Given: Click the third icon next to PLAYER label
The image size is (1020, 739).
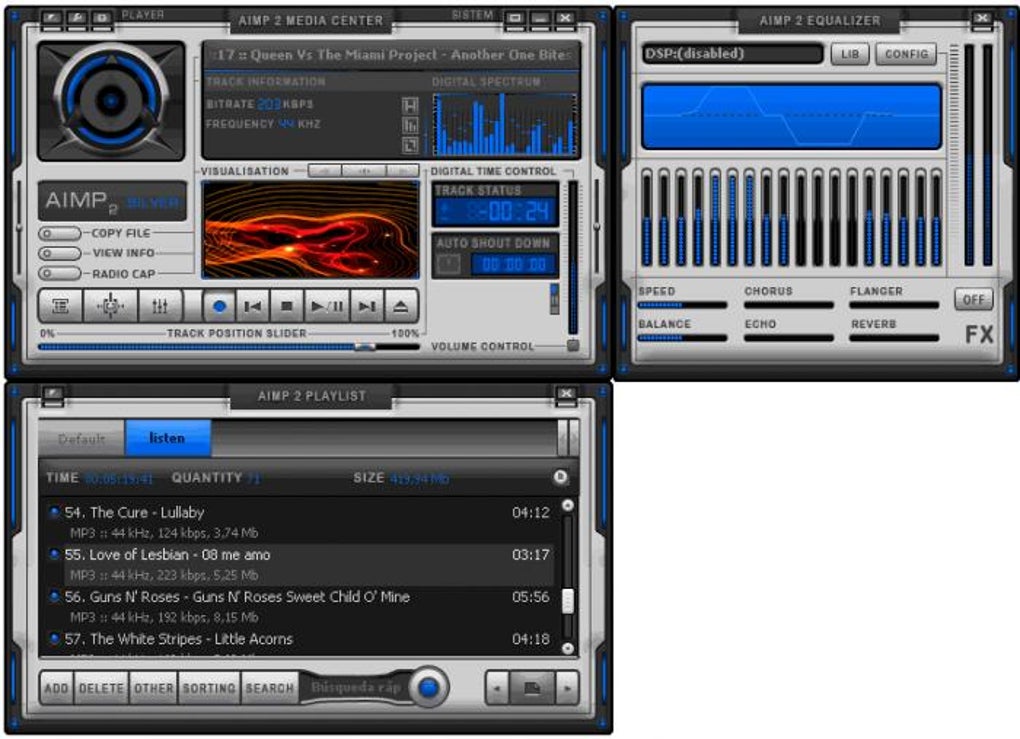Looking at the screenshot, I should tap(102, 18).
